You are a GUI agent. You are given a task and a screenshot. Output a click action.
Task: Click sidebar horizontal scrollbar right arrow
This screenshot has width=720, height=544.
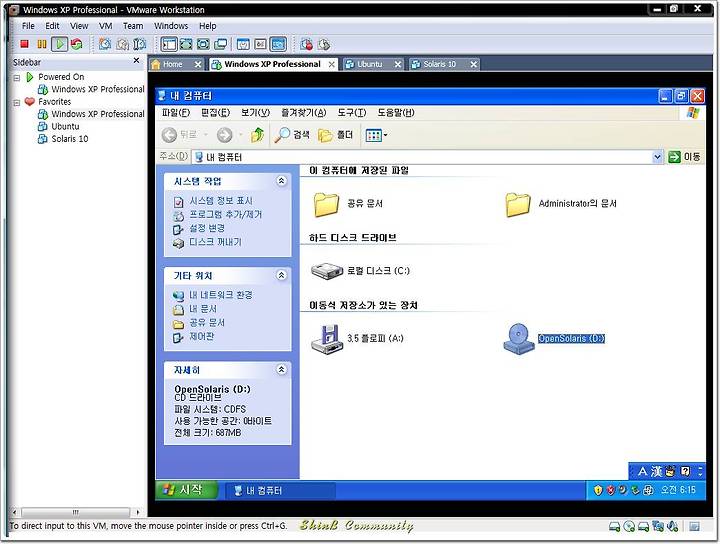point(138,512)
